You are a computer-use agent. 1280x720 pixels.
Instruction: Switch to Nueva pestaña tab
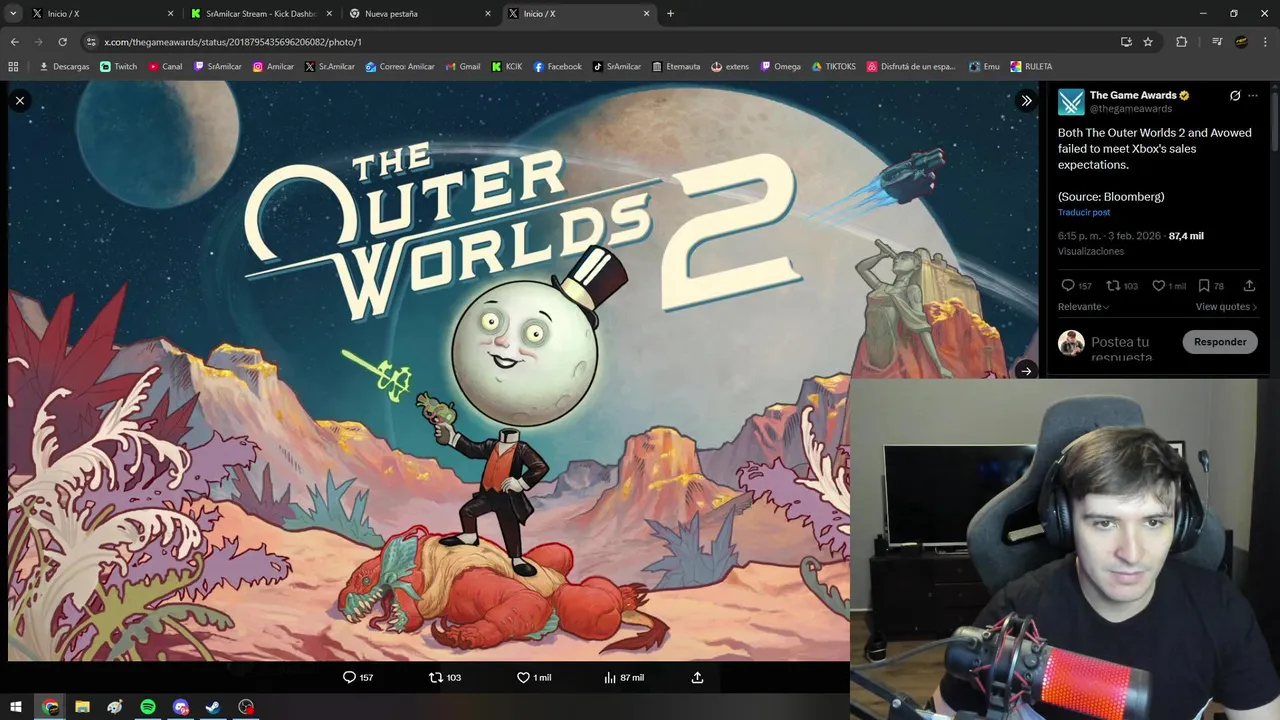(x=418, y=14)
